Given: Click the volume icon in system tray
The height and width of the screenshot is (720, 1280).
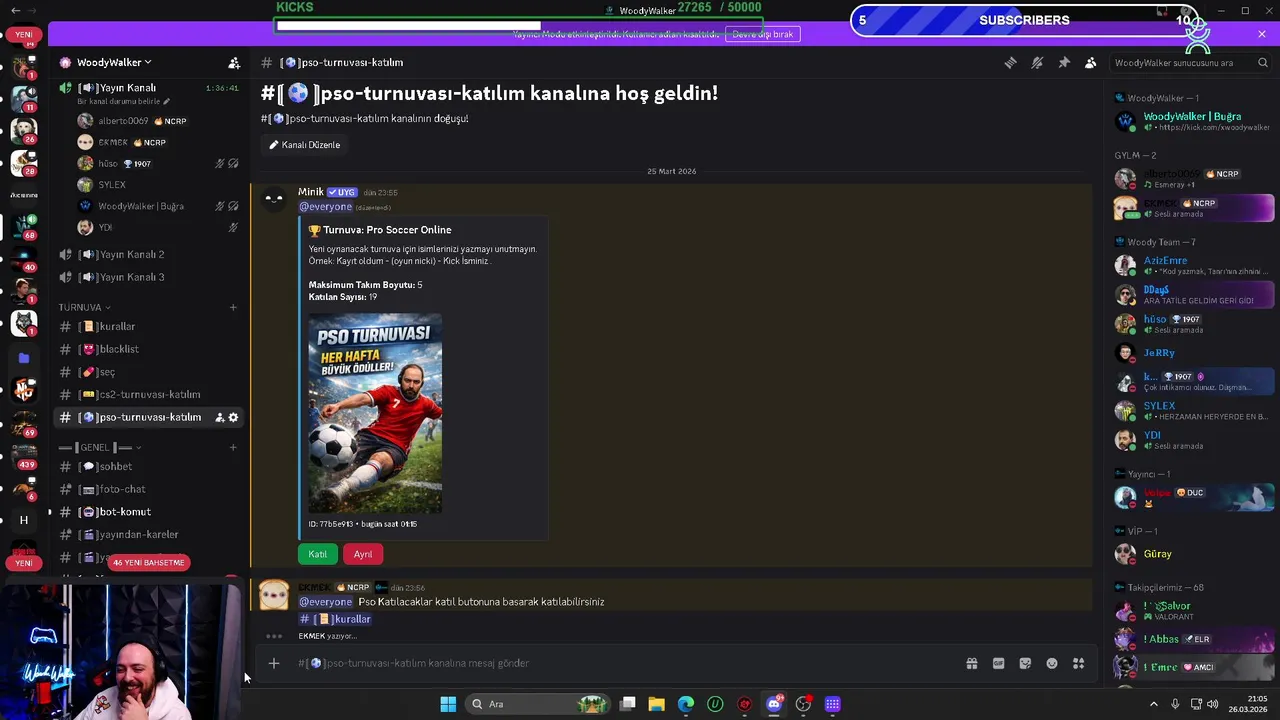Looking at the screenshot, I should point(1212,704).
